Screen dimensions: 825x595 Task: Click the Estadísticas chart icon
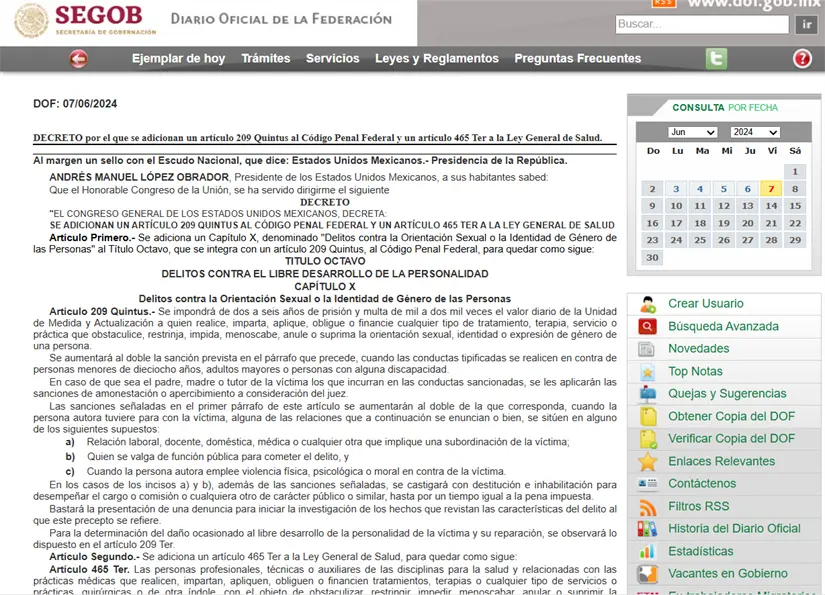coord(648,552)
